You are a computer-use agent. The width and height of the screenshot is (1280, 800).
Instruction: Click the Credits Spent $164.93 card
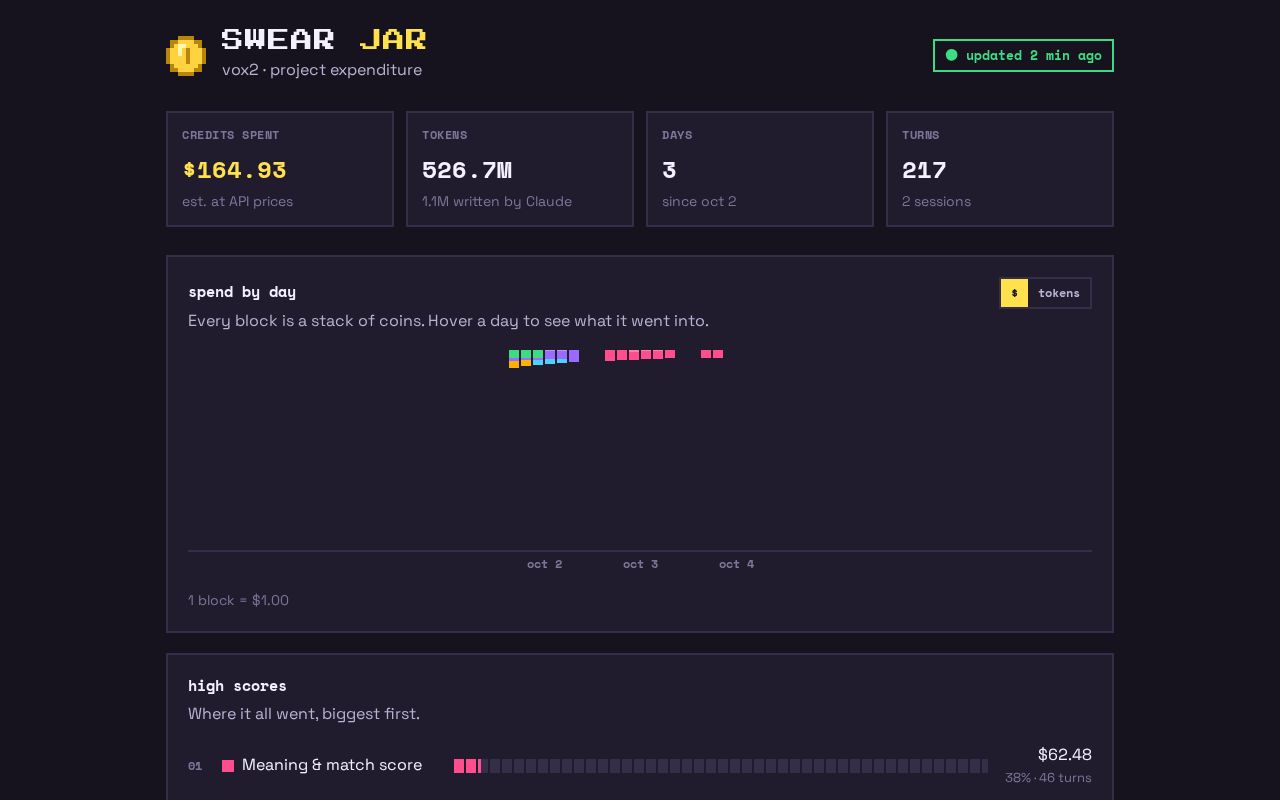point(280,169)
